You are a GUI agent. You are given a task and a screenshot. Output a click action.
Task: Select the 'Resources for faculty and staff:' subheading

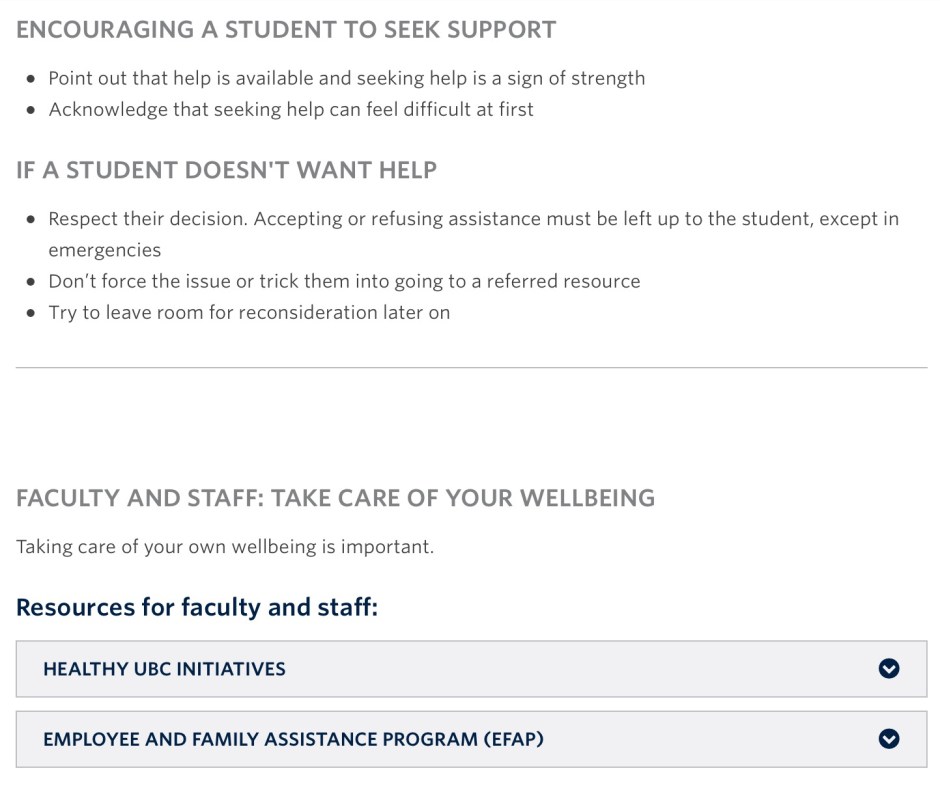197,607
